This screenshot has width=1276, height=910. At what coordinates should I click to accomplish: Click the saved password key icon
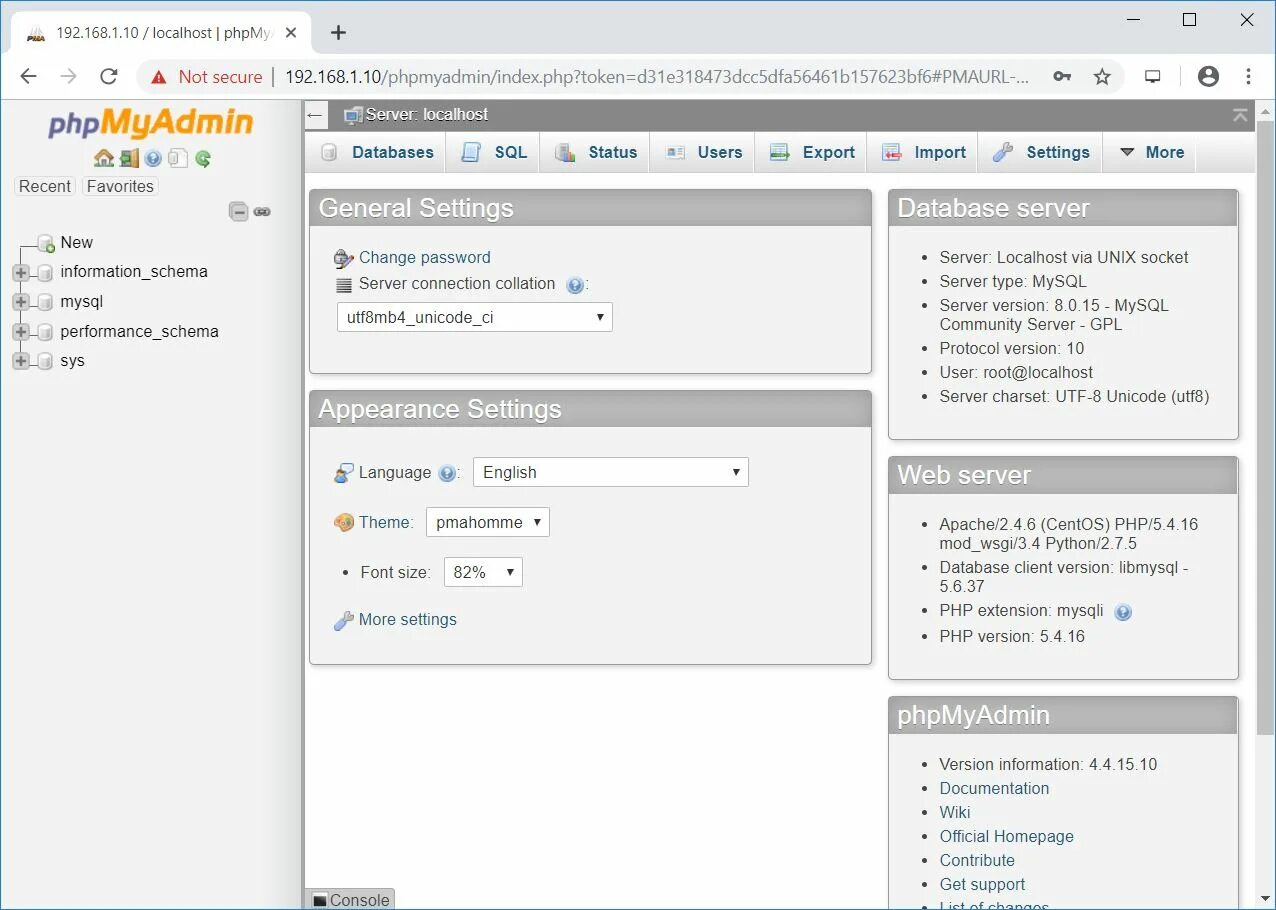pyautogui.click(x=1062, y=77)
